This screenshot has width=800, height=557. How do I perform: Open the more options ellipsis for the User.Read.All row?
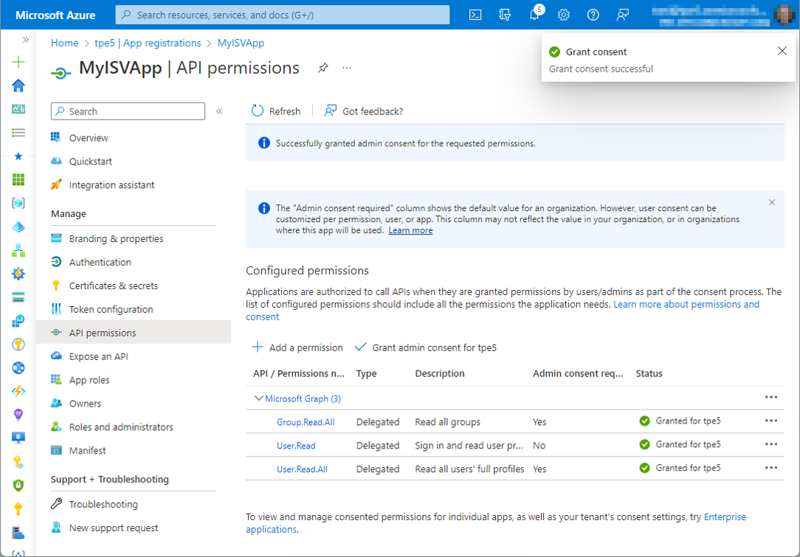(x=770, y=468)
